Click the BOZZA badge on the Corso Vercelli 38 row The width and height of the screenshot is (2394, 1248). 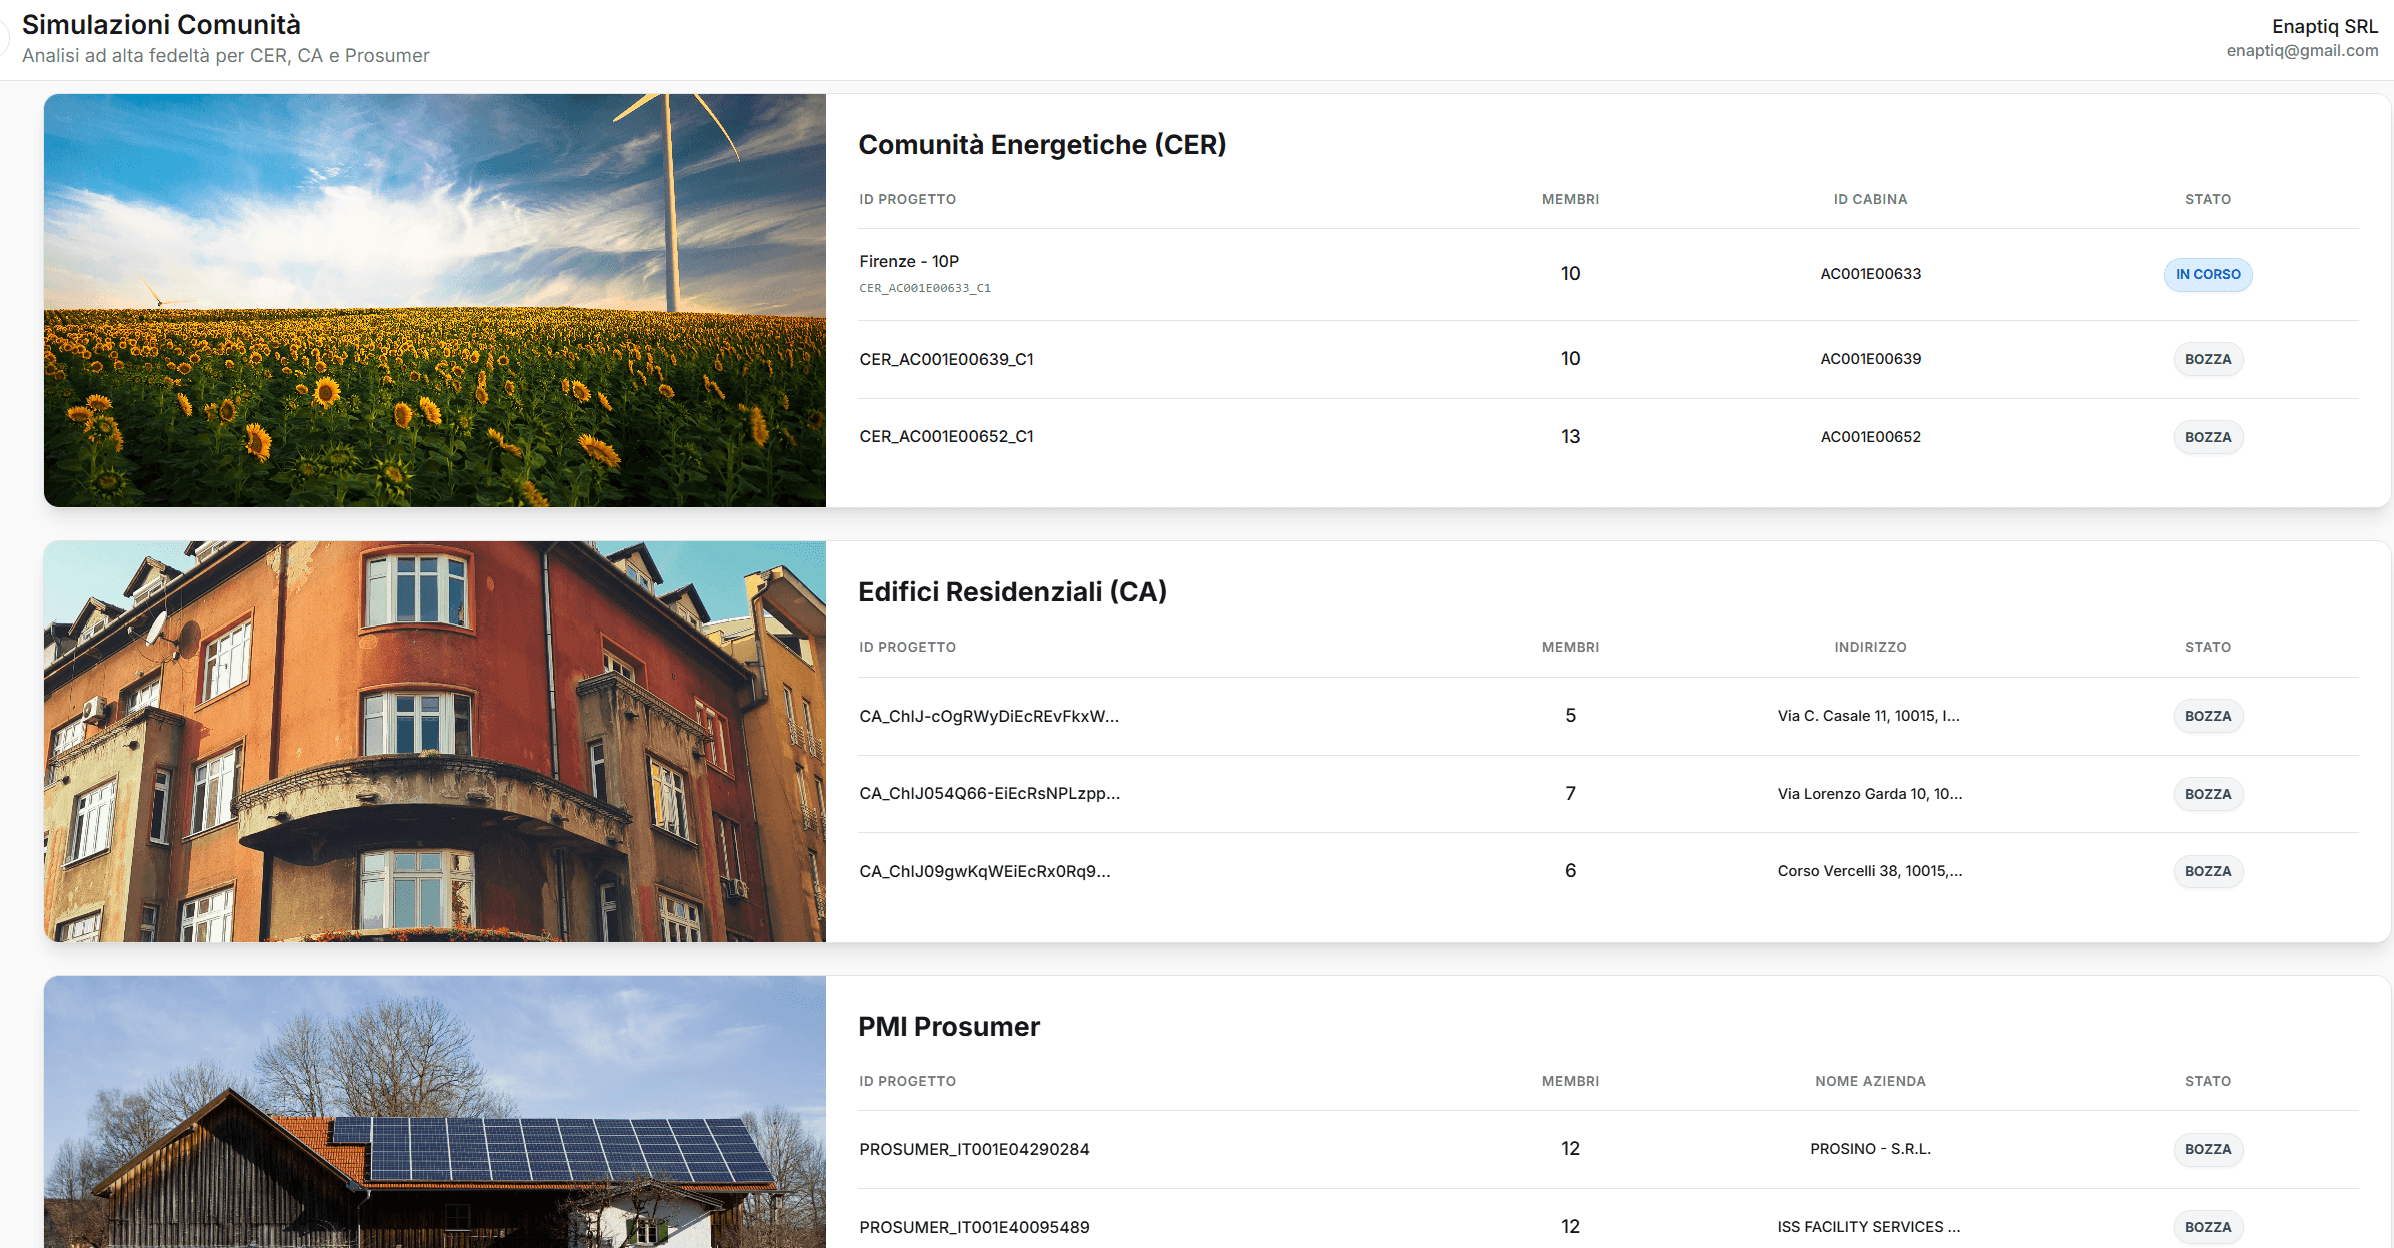(x=2207, y=871)
